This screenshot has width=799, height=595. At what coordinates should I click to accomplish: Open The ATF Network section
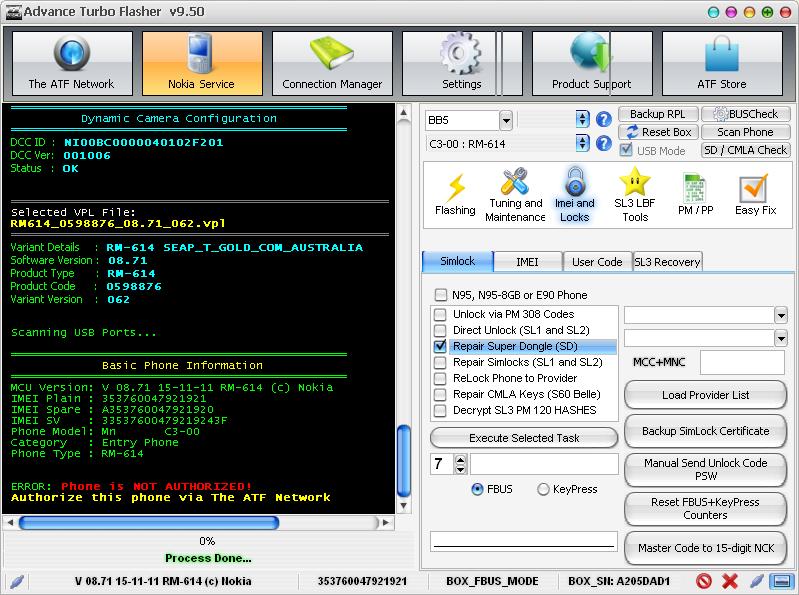pyautogui.click(x=72, y=63)
